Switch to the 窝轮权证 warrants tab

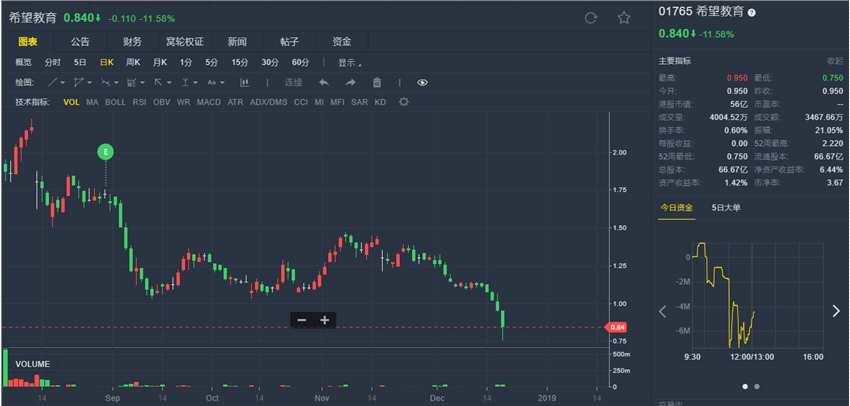coord(185,42)
